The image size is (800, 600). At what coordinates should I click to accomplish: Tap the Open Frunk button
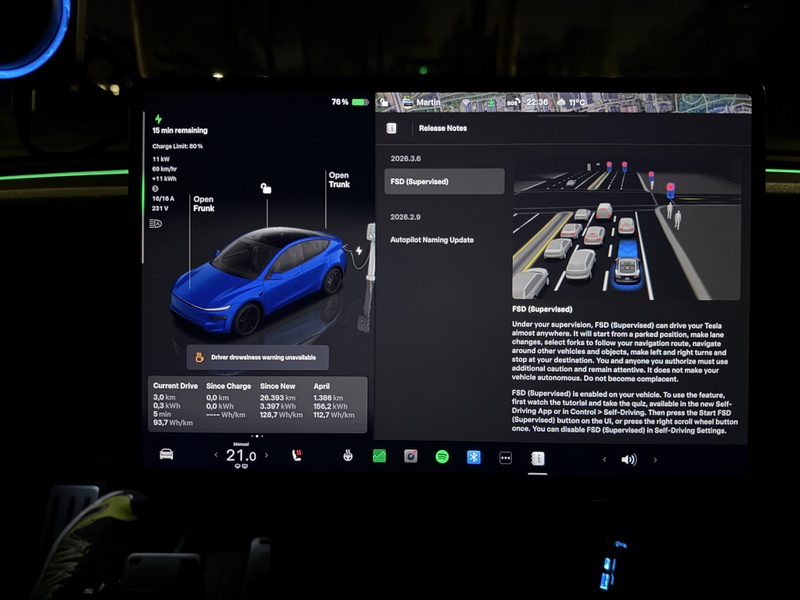coord(204,204)
